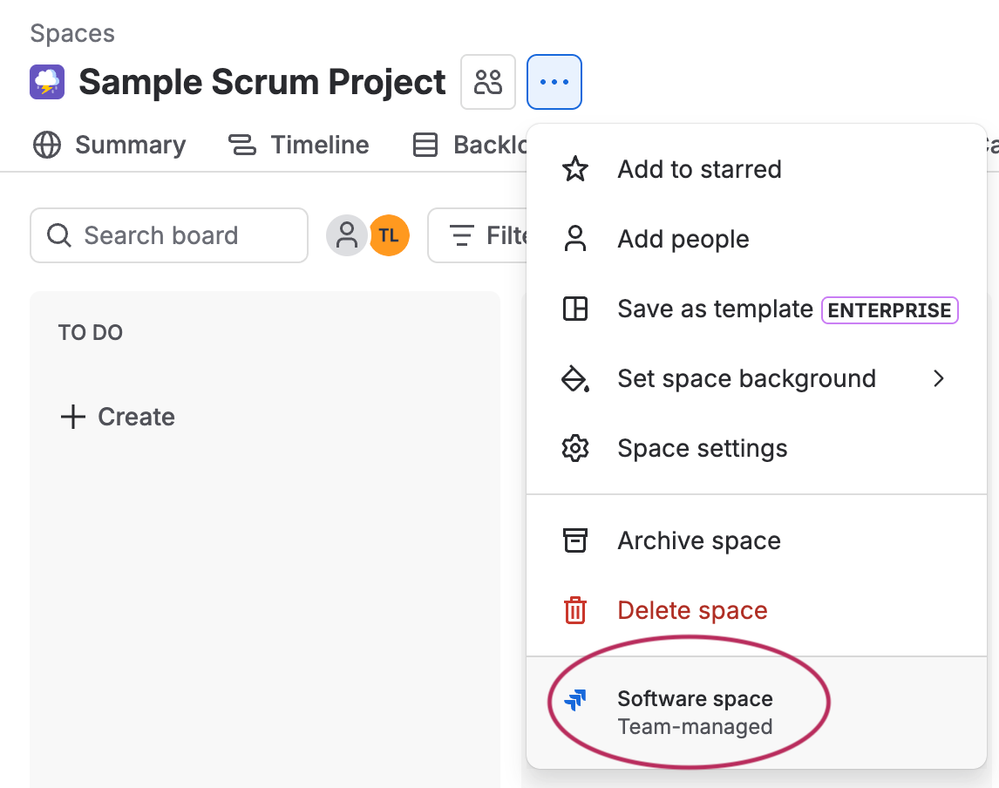Click the star icon for Add to starred
Screen dimensions: 999x788
575,169
